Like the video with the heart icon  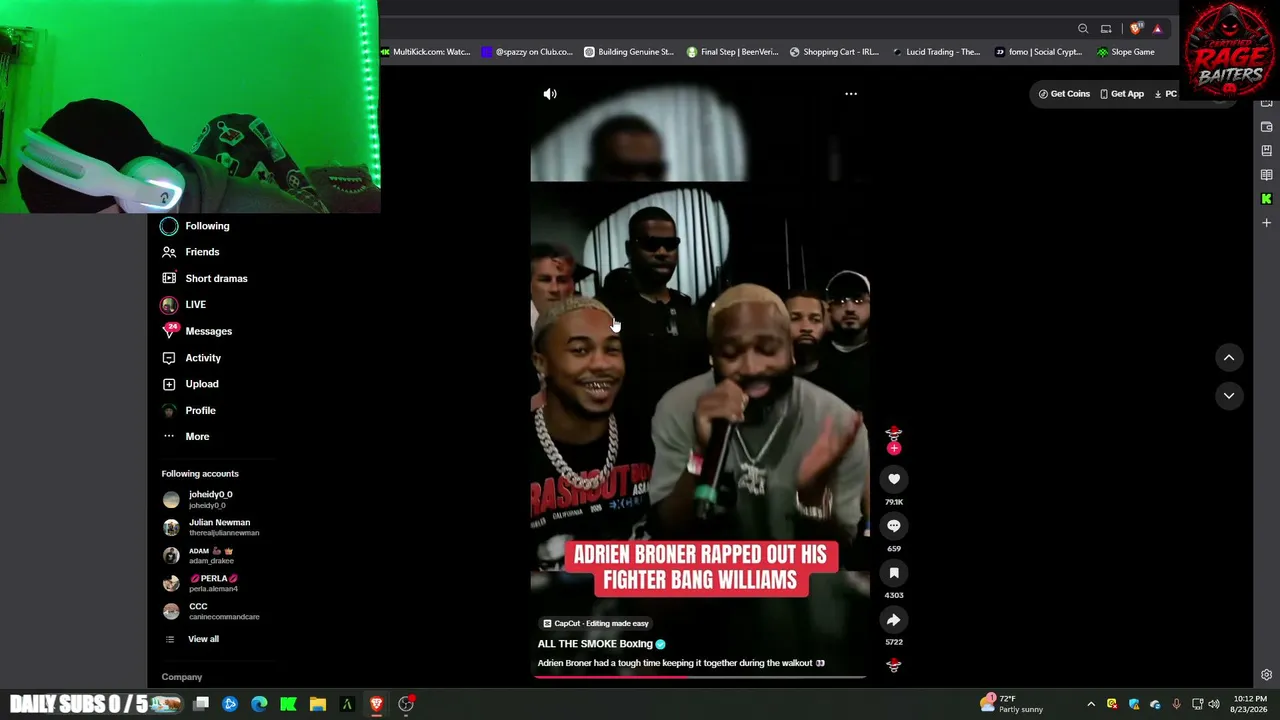pyautogui.click(x=894, y=479)
